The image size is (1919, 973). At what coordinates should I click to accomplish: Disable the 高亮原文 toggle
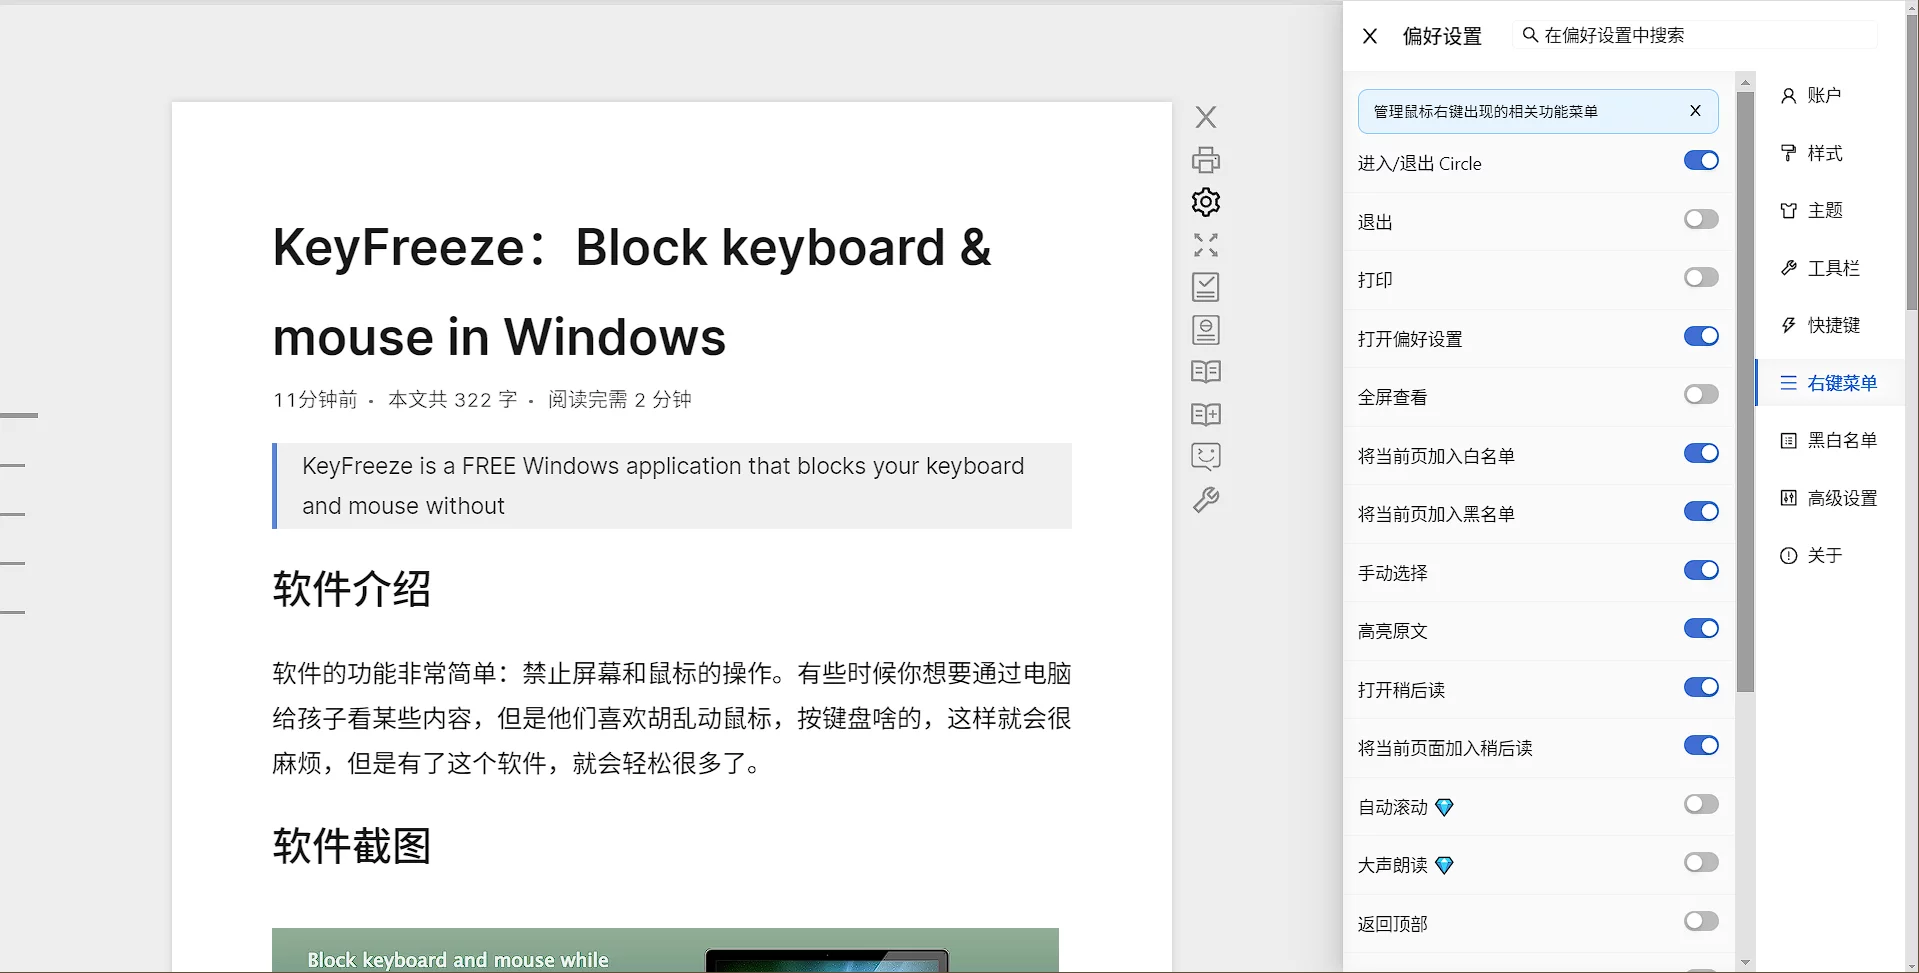[1700, 629]
